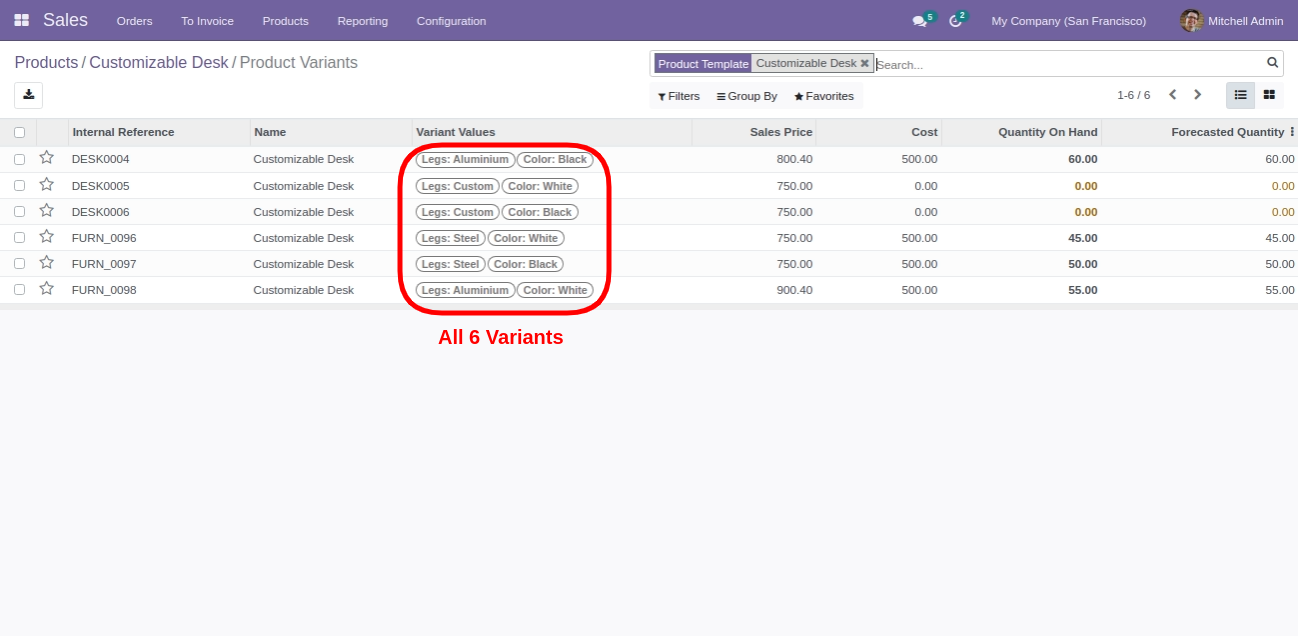1298x636 pixels.
Task: Switch to kanban view icon
Action: (1269, 95)
